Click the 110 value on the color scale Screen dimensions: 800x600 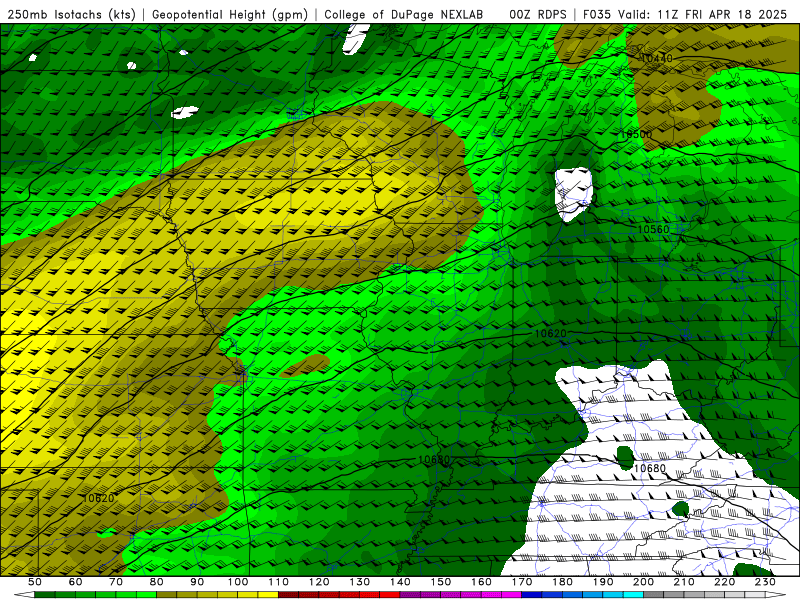coord(279,582)
